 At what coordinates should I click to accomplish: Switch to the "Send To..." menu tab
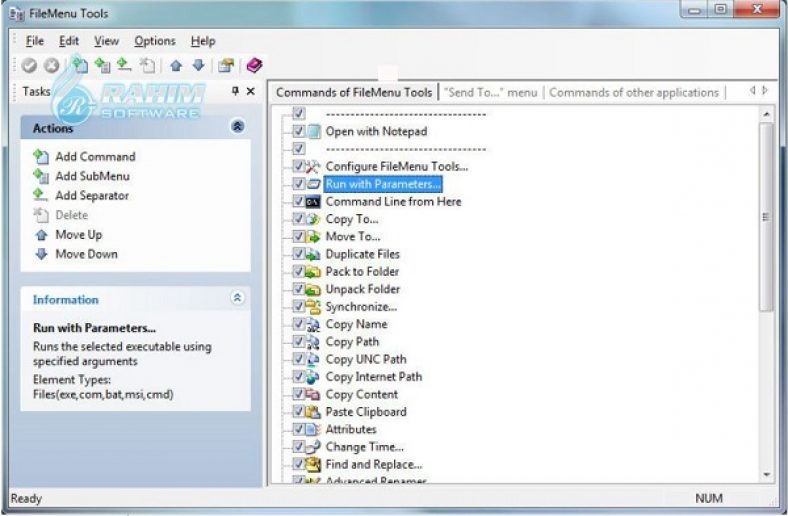[490, 93]
